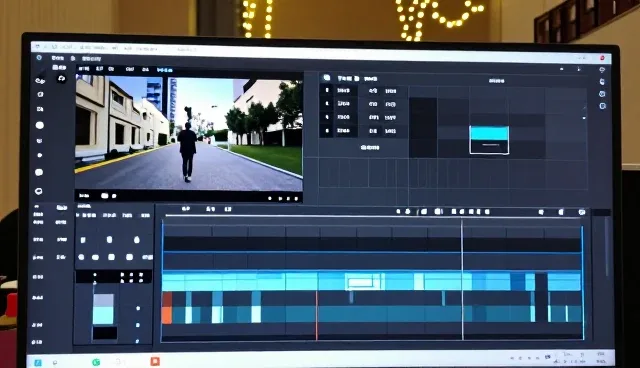Click the white horizontal bar above the timeline tracks
The width and height of the screenshot is (640, 368).
pyautogui.click(x=373, y=216)
